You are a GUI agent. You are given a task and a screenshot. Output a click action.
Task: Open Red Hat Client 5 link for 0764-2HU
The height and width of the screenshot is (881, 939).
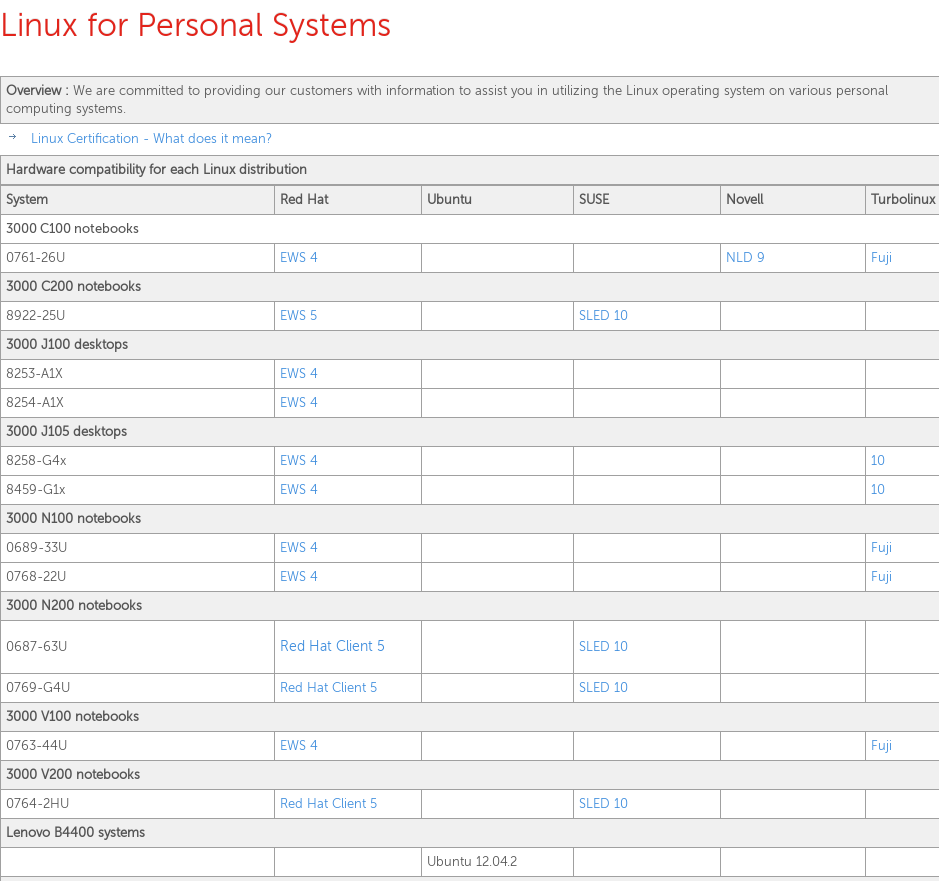pyautogui.click(x=329, y=804)
